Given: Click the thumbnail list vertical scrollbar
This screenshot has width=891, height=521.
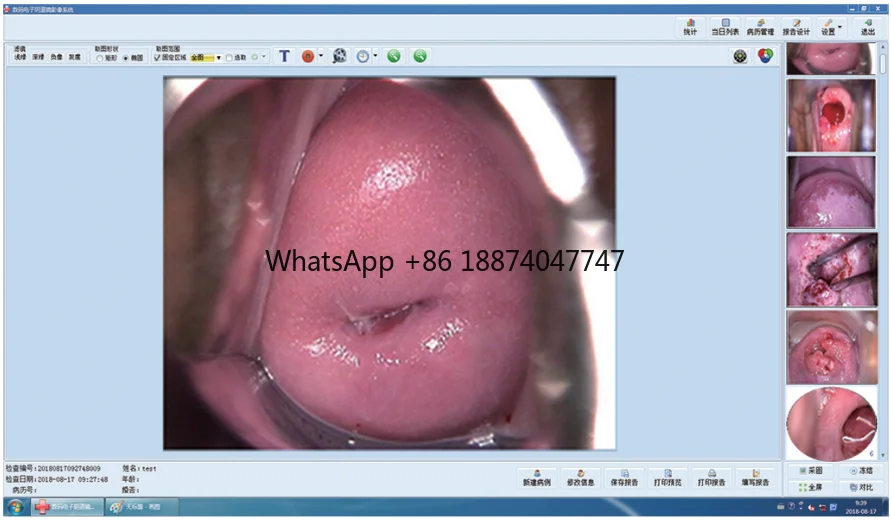Looking at the screenshot, I should [x=883, y=64].
